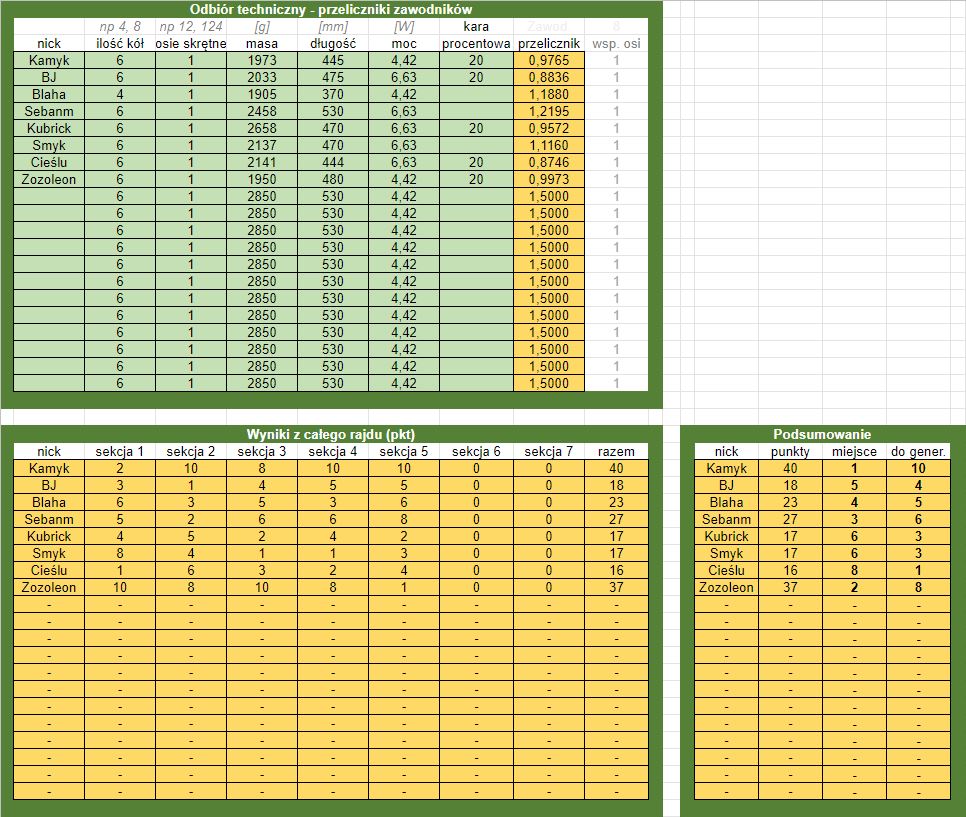Select the 'wsp. osi' column header
966x817 pixels.
616,44
